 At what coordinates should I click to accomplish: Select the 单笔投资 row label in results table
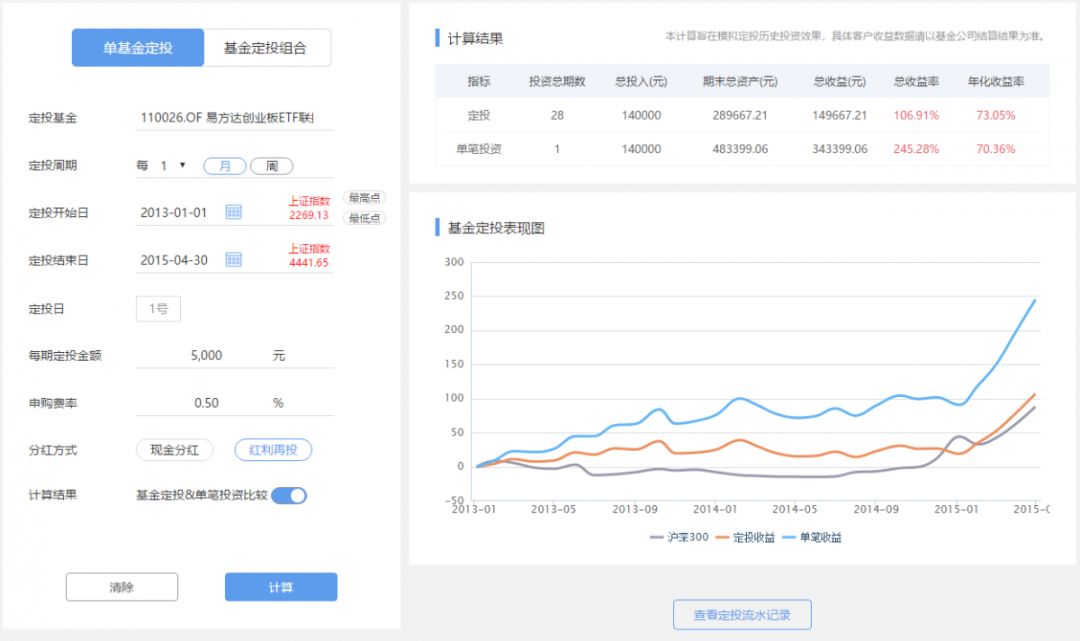479,149
